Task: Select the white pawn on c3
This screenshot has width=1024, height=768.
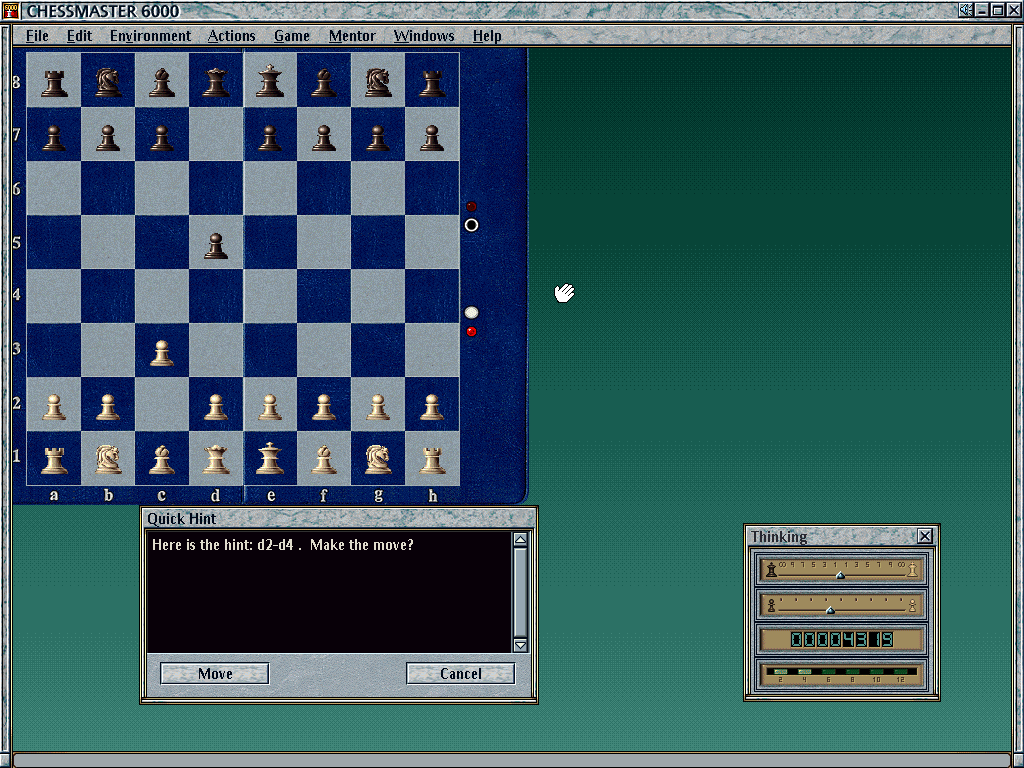Action: 162,353
